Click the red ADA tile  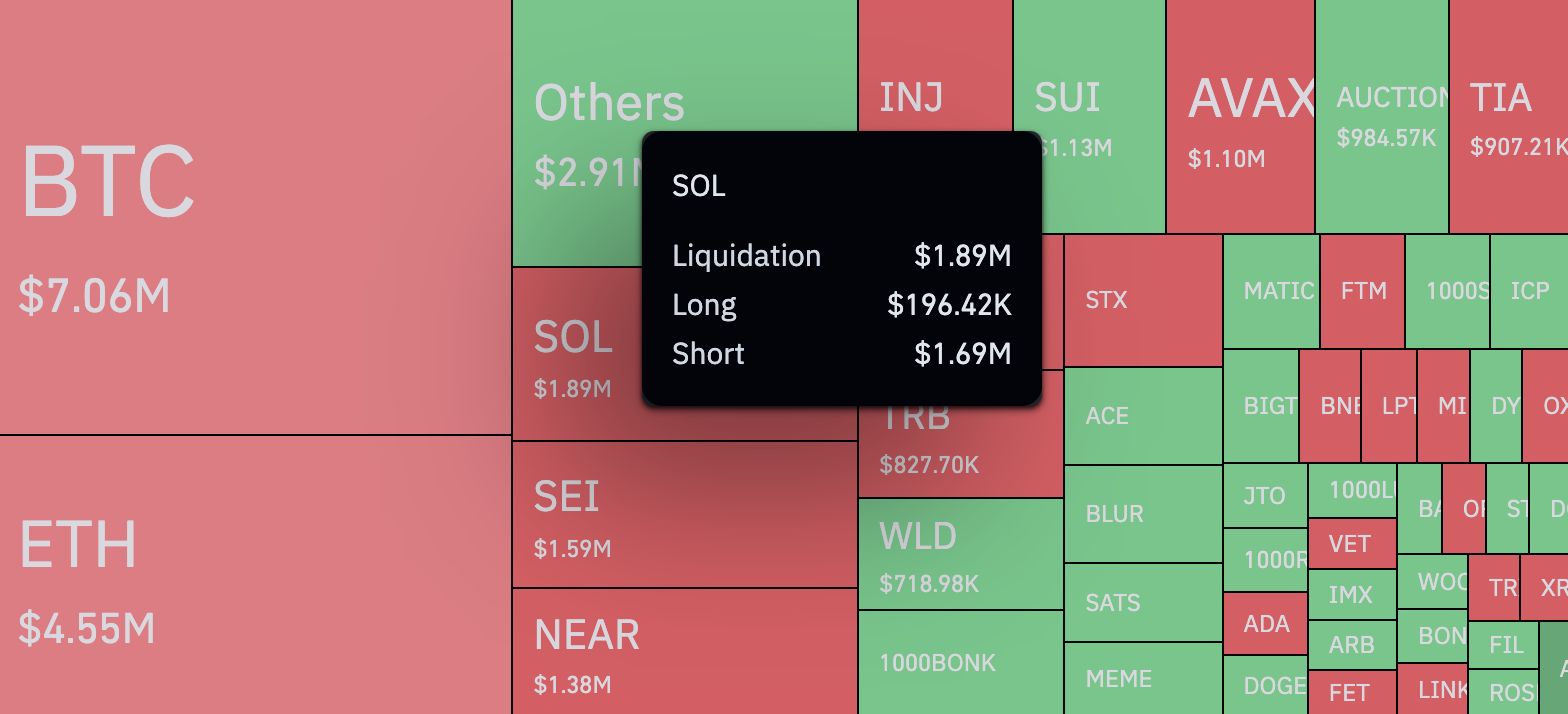(1265, 624)
